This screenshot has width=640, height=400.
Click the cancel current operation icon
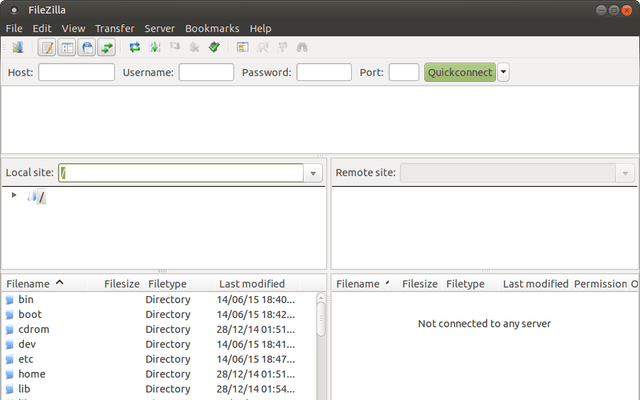175,47
